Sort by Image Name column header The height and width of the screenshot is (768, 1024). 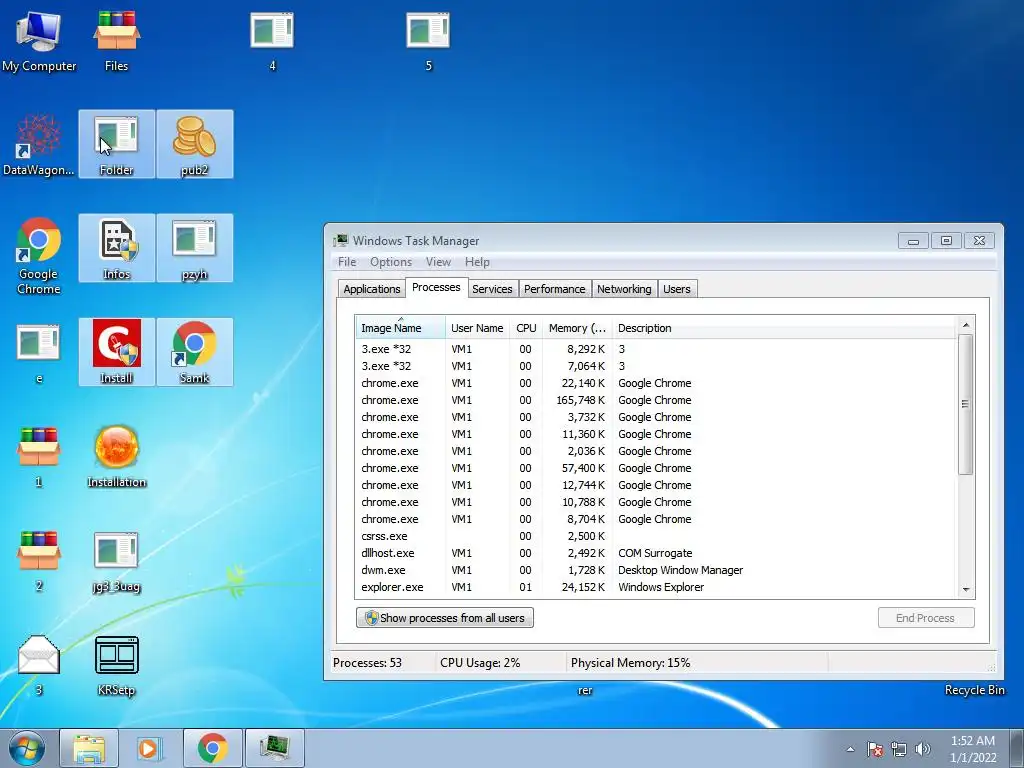coord(400,328)
